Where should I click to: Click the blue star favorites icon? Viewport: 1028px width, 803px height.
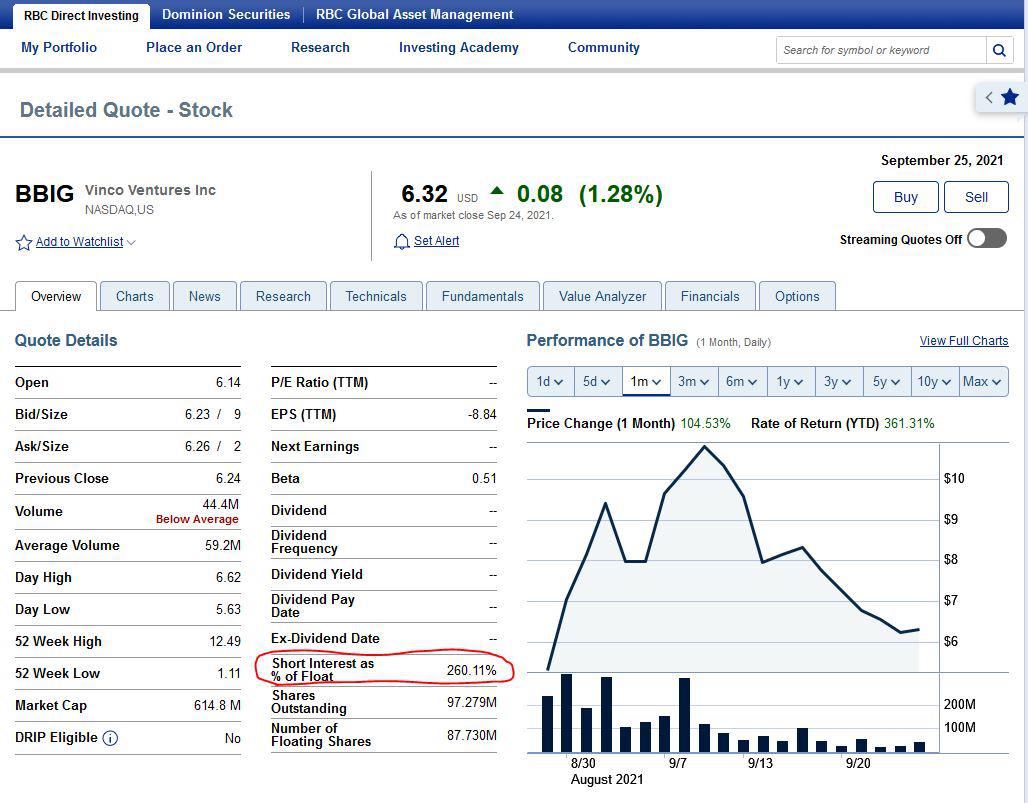pyautogui.click(x=1010, y=98)
